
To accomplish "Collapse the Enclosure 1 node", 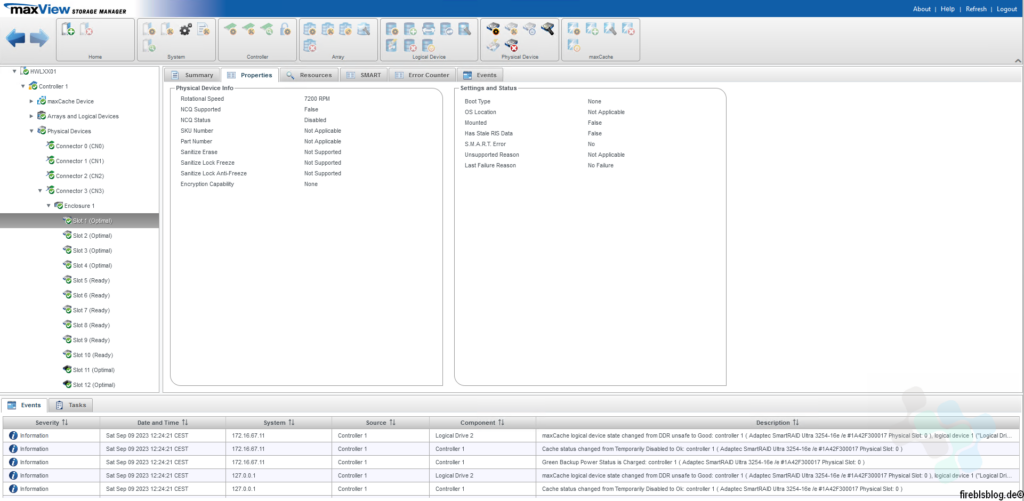I will click(48, 206).
